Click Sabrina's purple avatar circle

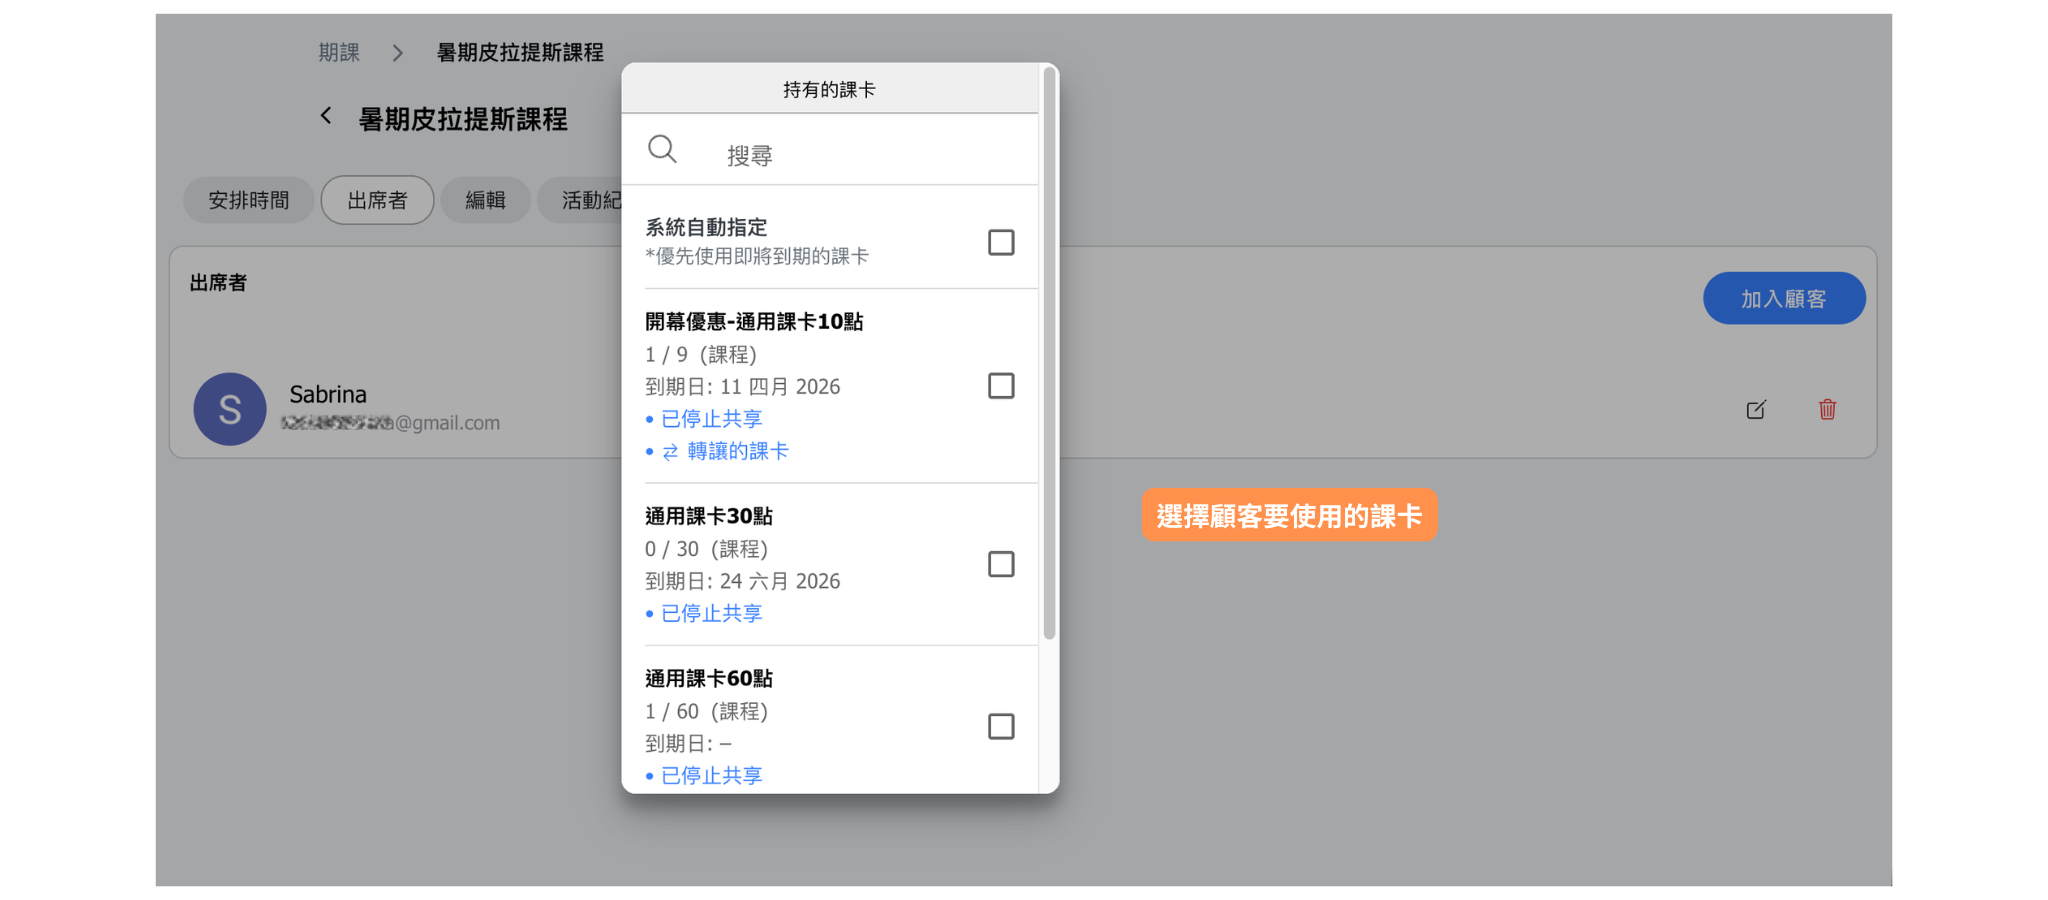click(230, 409)
